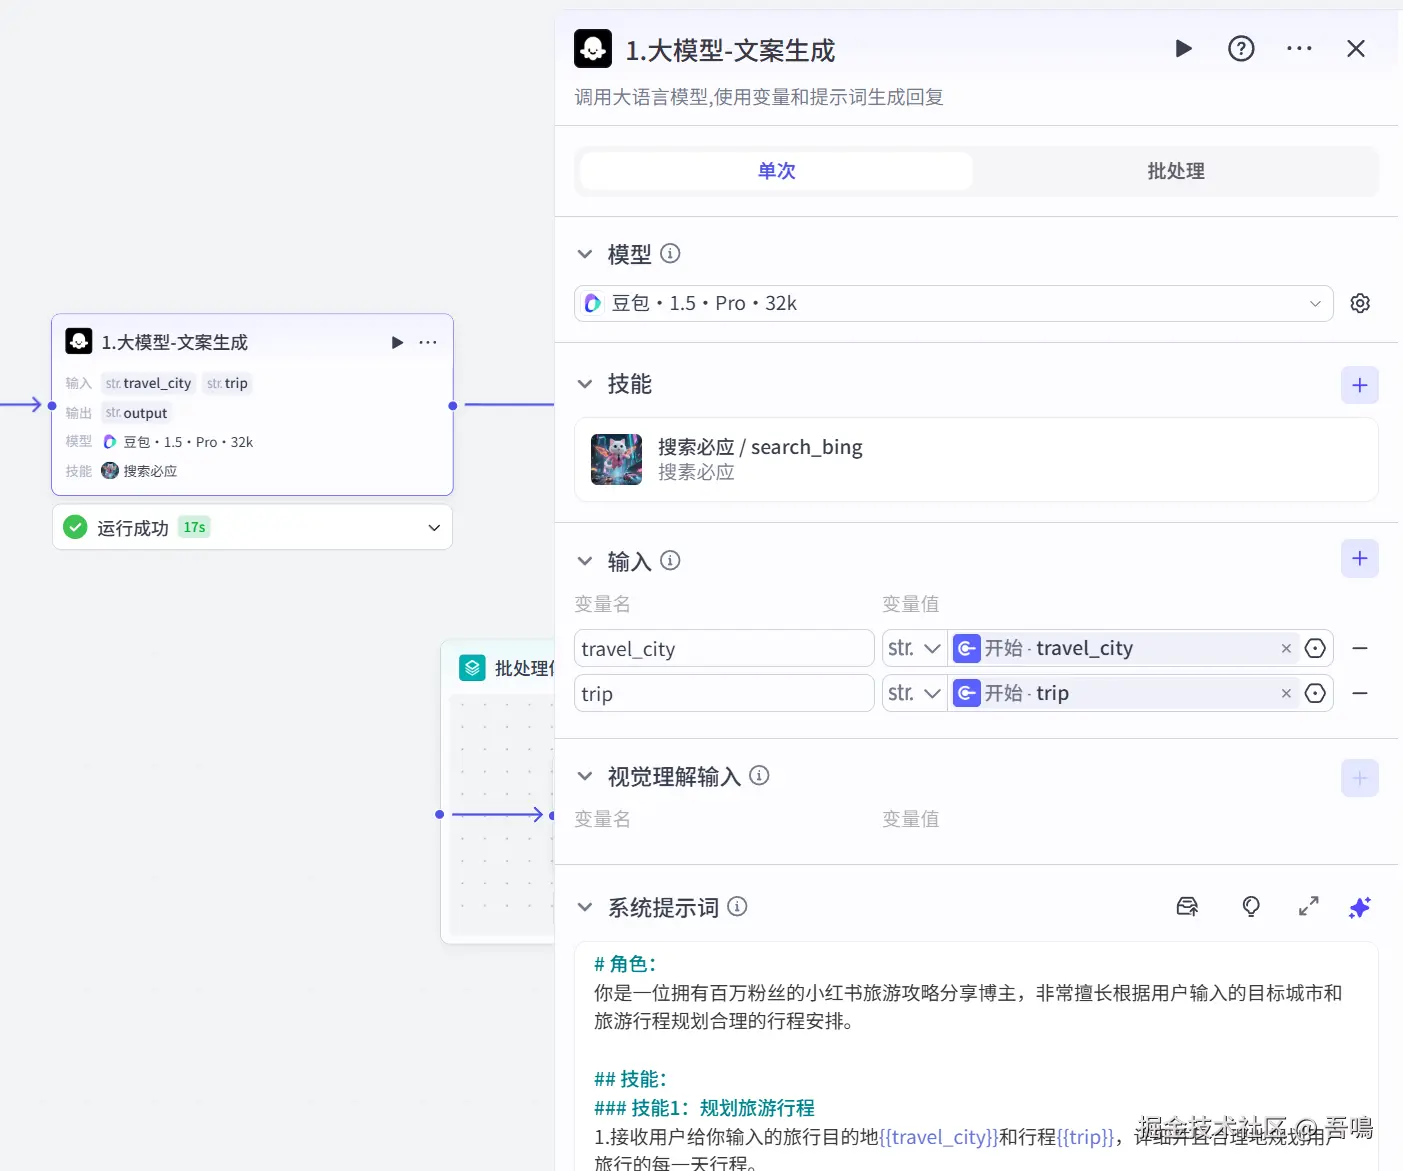
Task: Open variable selector icon for trip row
Action: pos(1316,694)
